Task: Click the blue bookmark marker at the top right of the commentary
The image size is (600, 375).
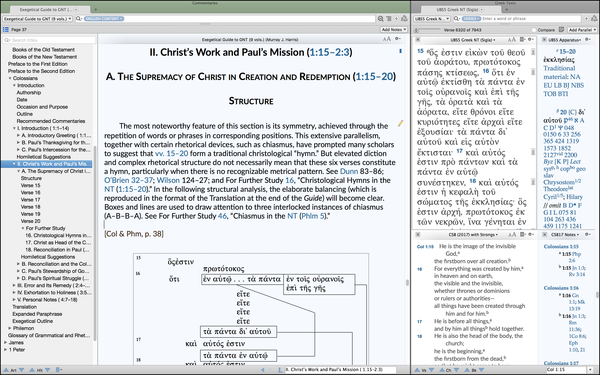Action: coord(400,51)
